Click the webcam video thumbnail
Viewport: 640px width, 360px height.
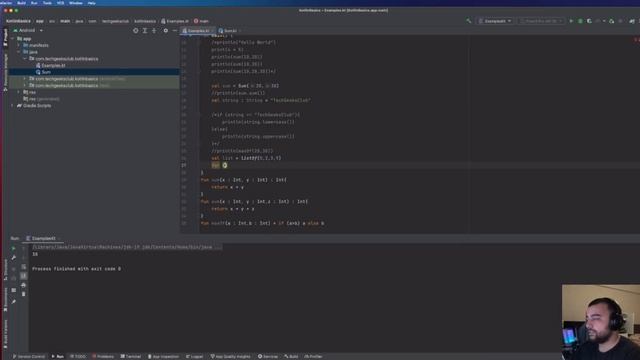click(601, 322)
